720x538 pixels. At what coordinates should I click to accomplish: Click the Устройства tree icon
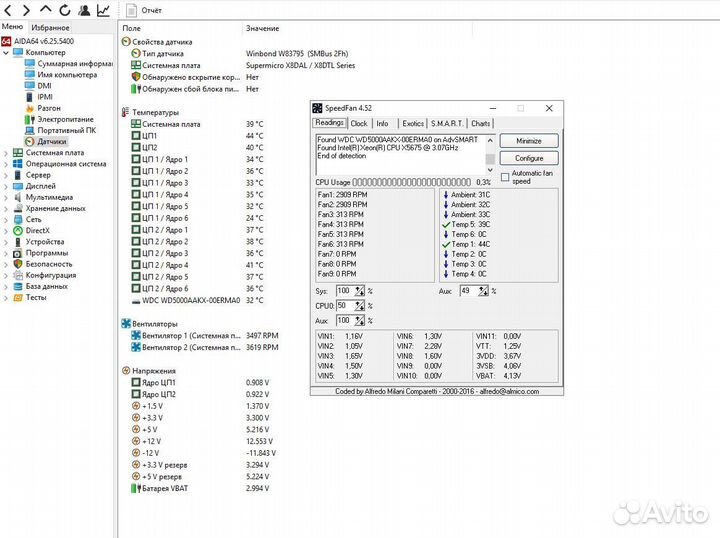click(x=18, y=242)
